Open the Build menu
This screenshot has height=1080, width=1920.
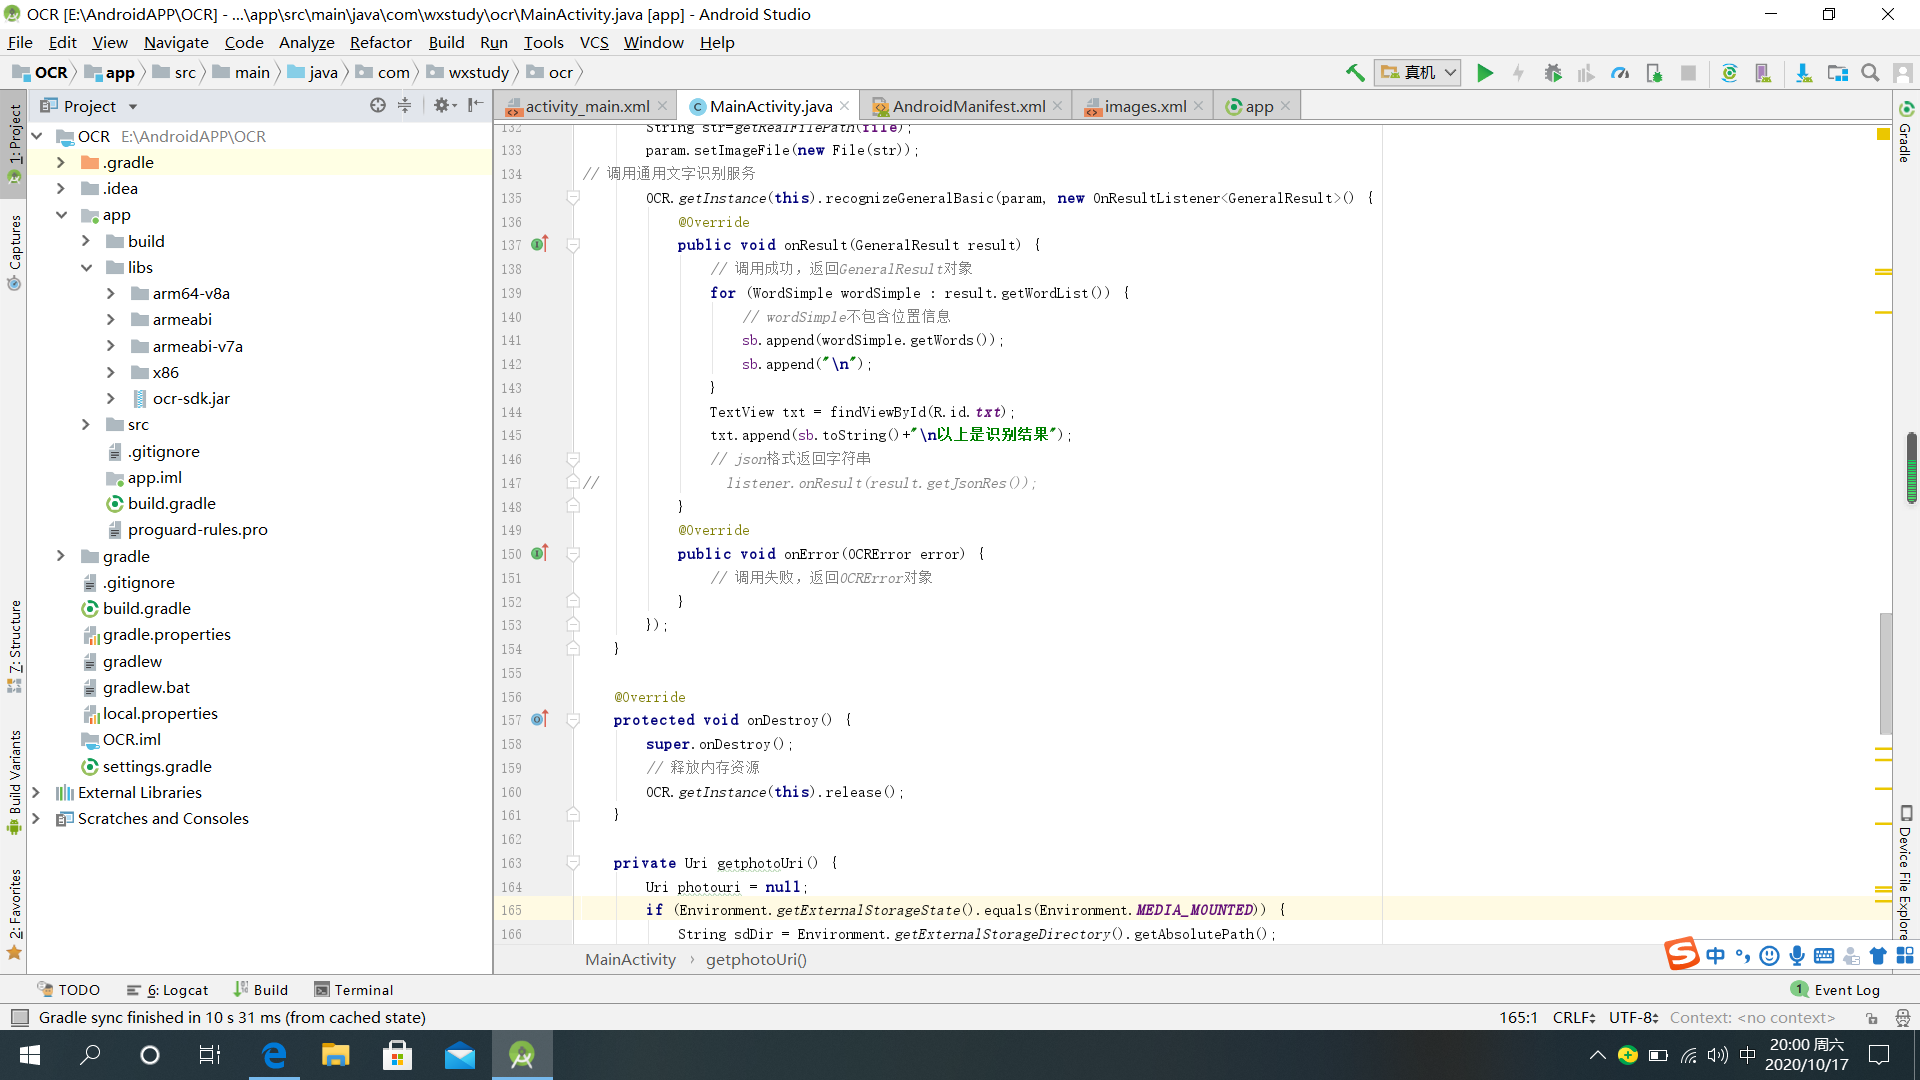[x=446, y=43]
